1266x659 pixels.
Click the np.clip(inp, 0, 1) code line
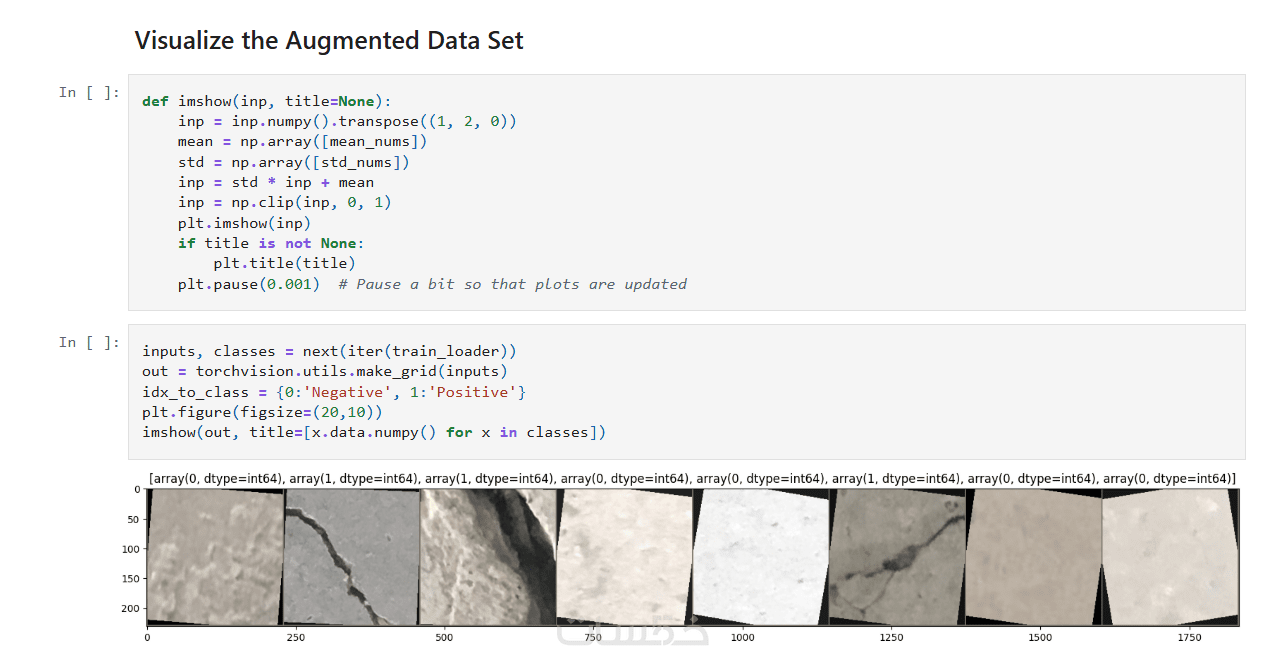coord(285,203)
